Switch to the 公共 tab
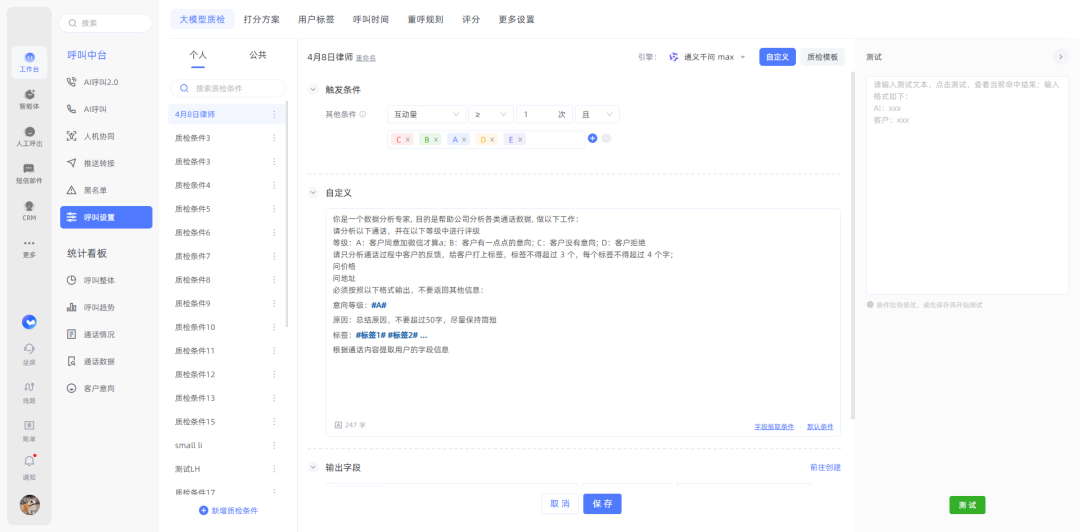The width and height of the screenshot is (1080, 532). (x=258, y=55)
